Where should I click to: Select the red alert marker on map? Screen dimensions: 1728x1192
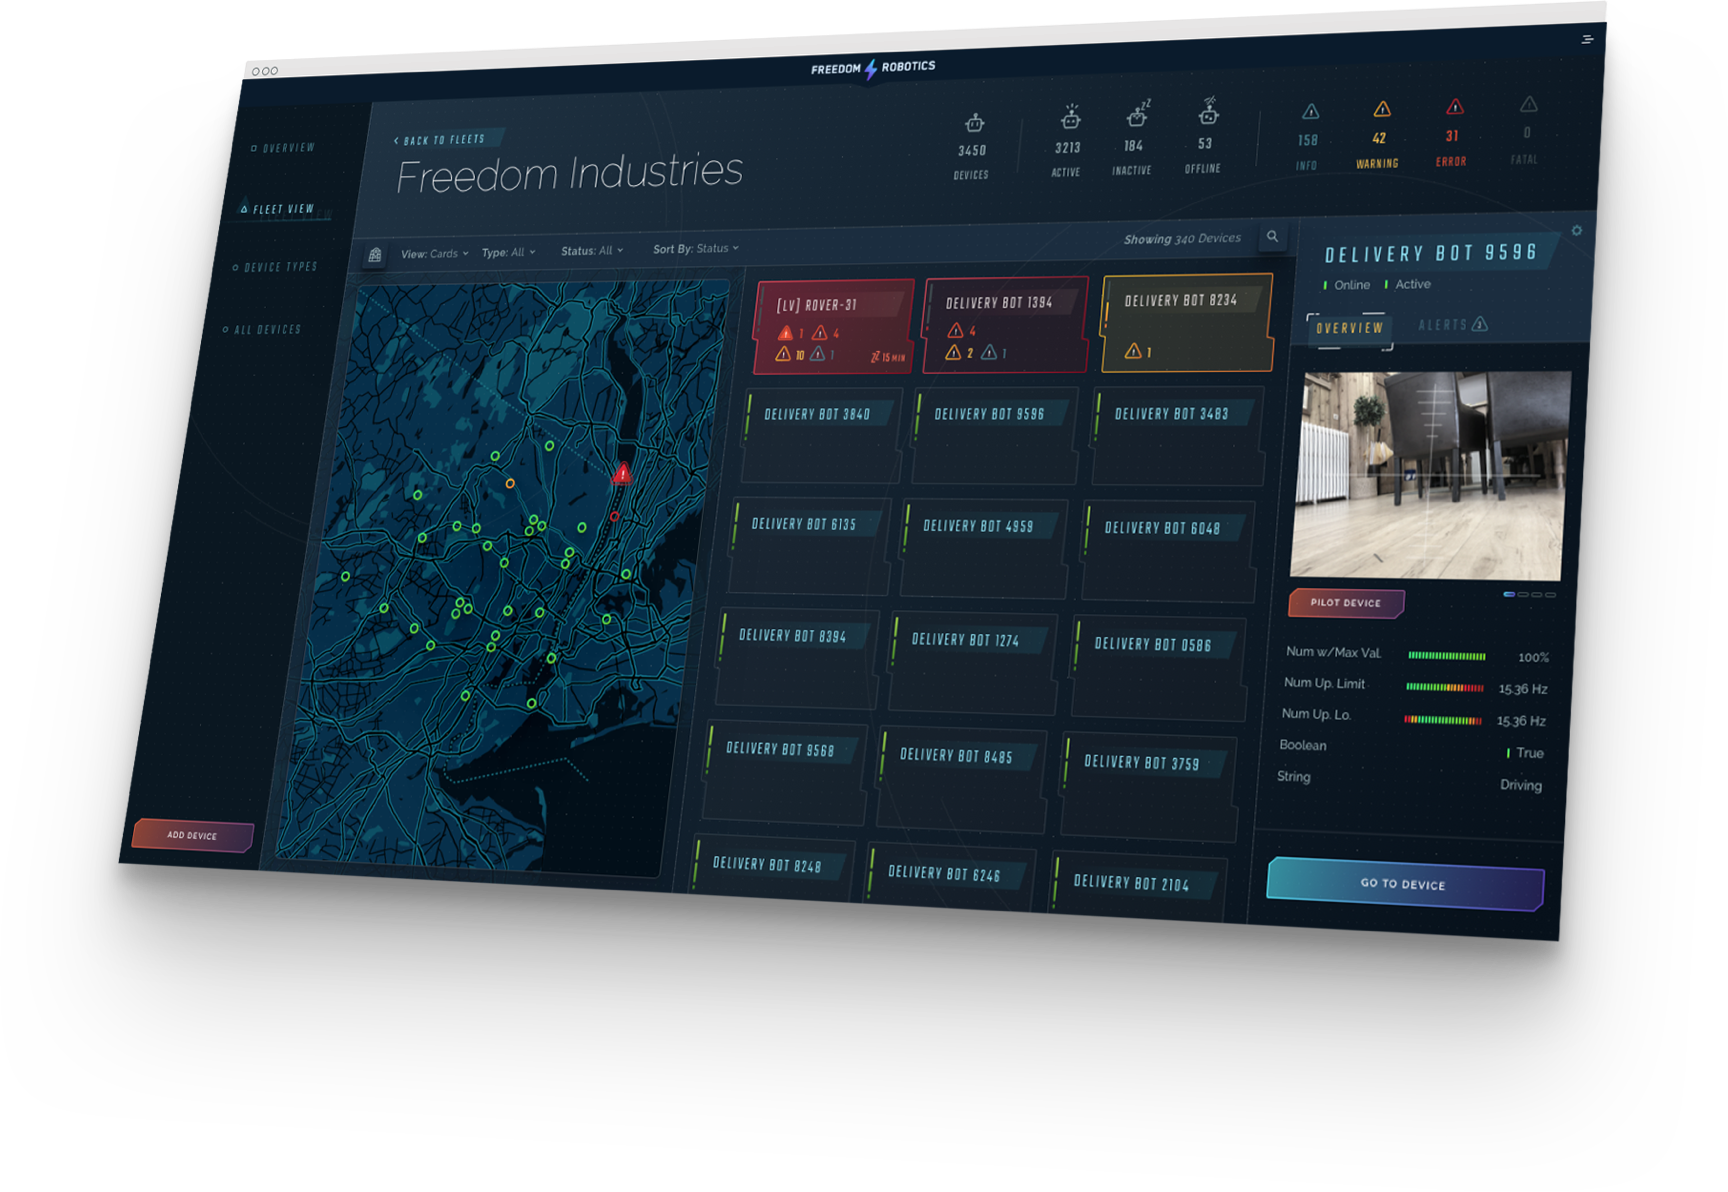[x=623, y=474]
